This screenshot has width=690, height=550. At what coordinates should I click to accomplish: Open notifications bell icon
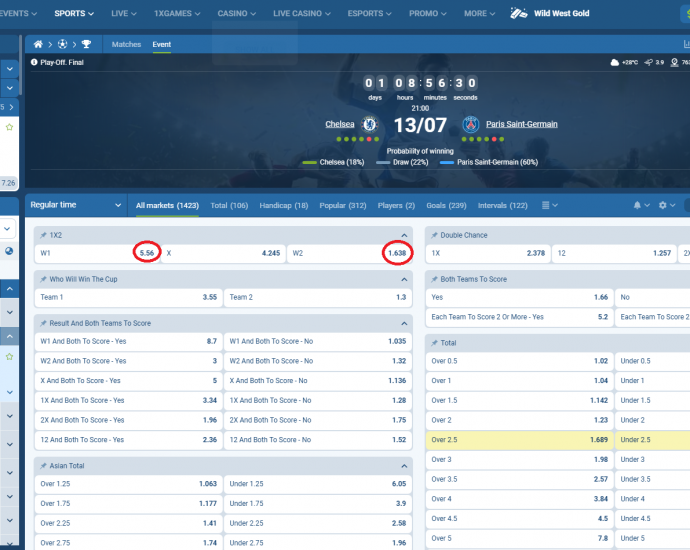click(x=637, y=205)
